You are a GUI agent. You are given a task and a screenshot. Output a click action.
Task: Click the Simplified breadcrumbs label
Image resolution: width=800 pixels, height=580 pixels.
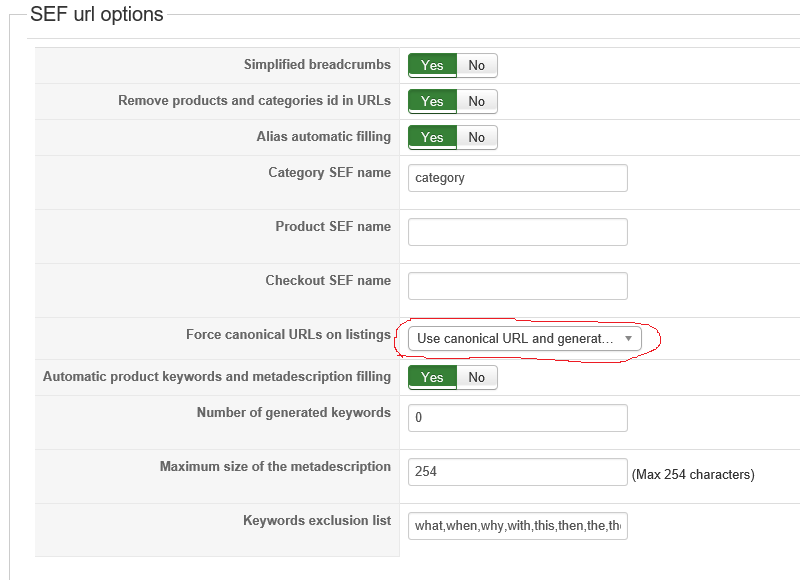point(317,65)
